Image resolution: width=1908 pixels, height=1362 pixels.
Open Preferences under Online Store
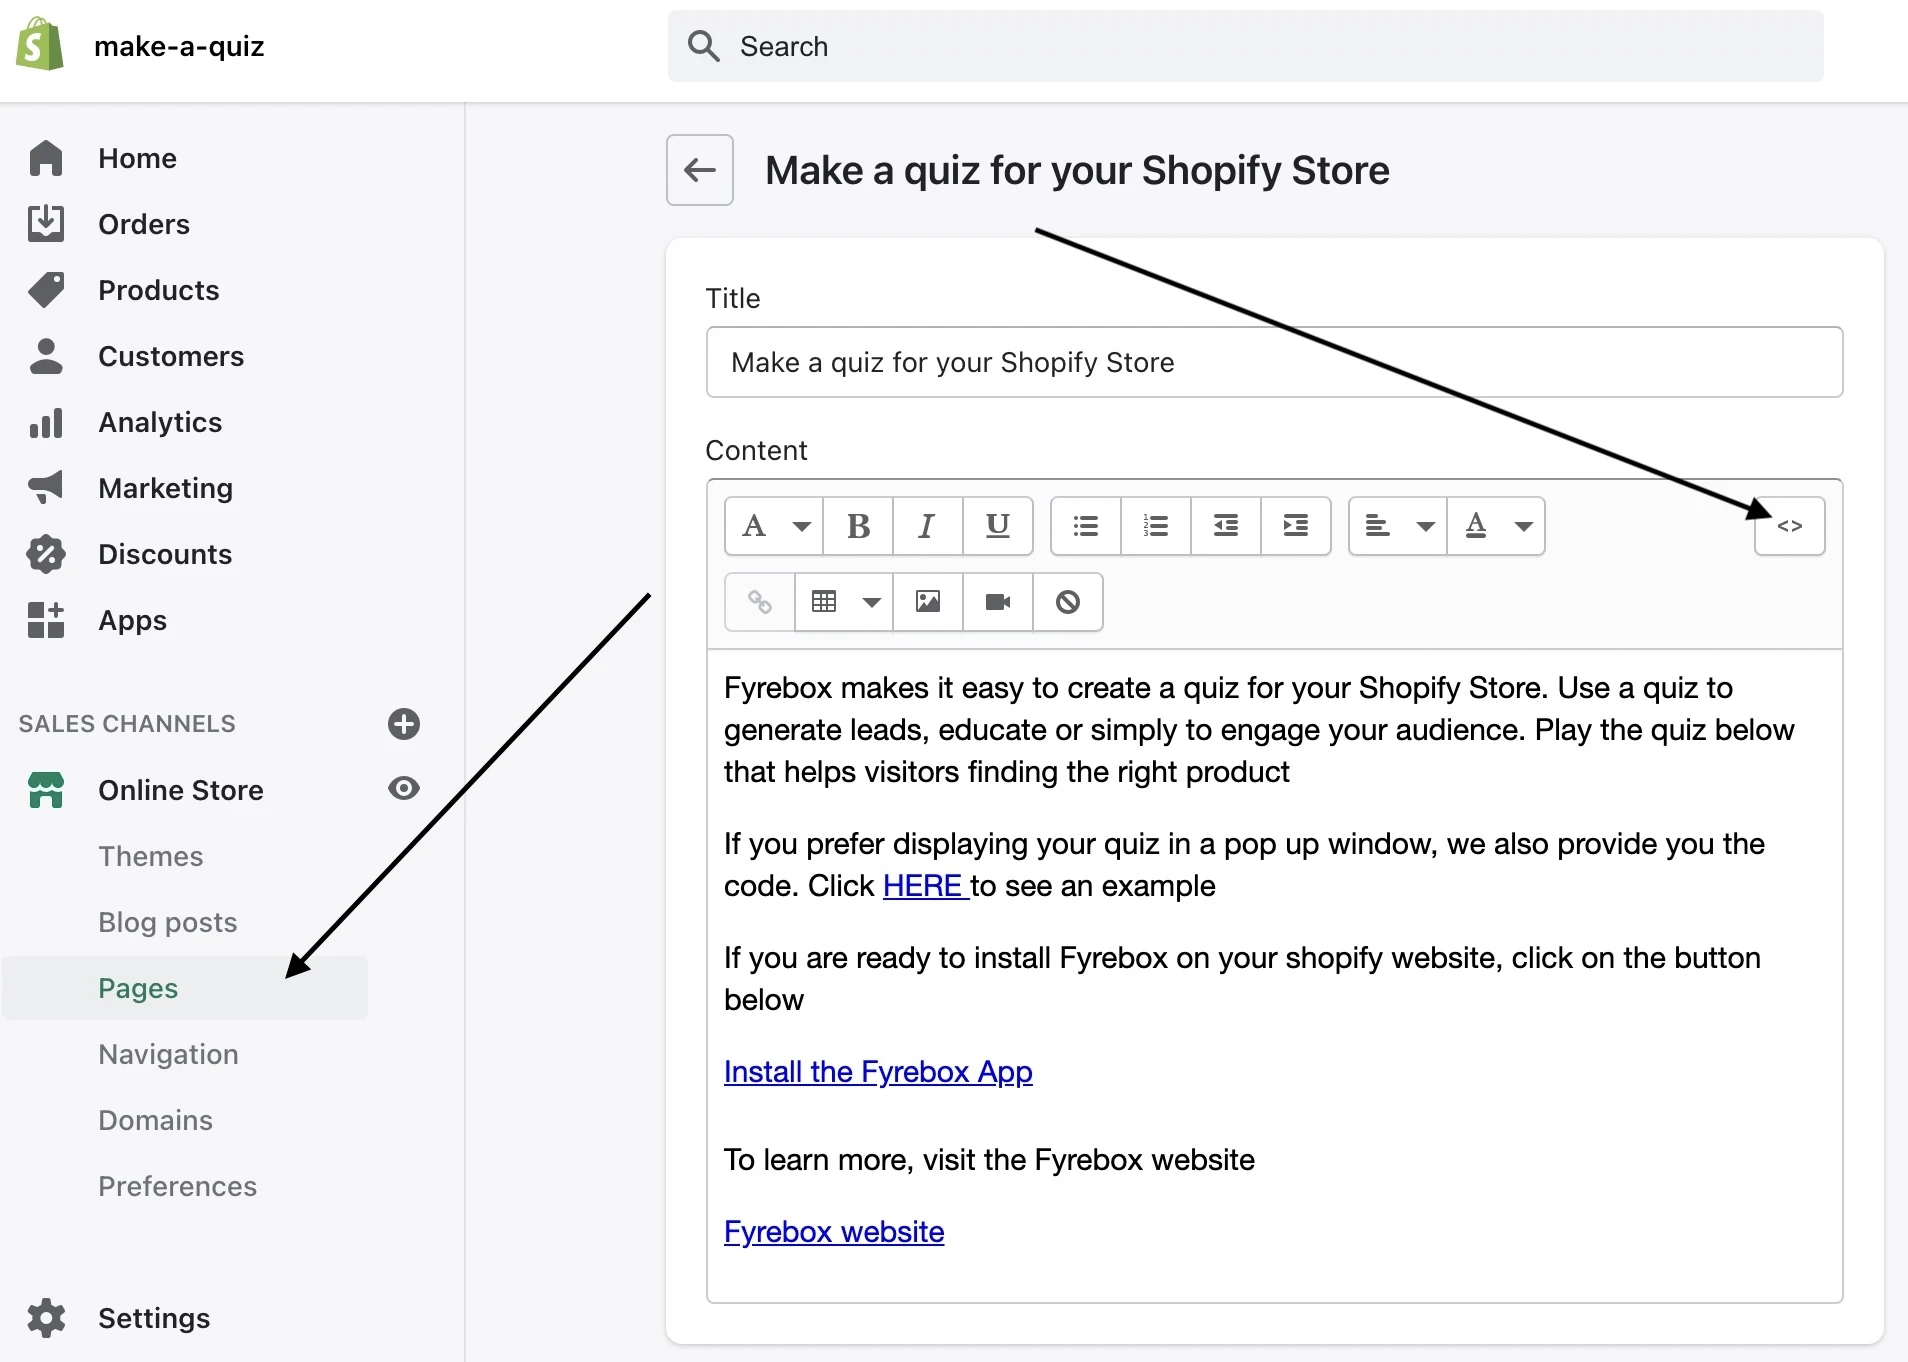(178, 1186)
